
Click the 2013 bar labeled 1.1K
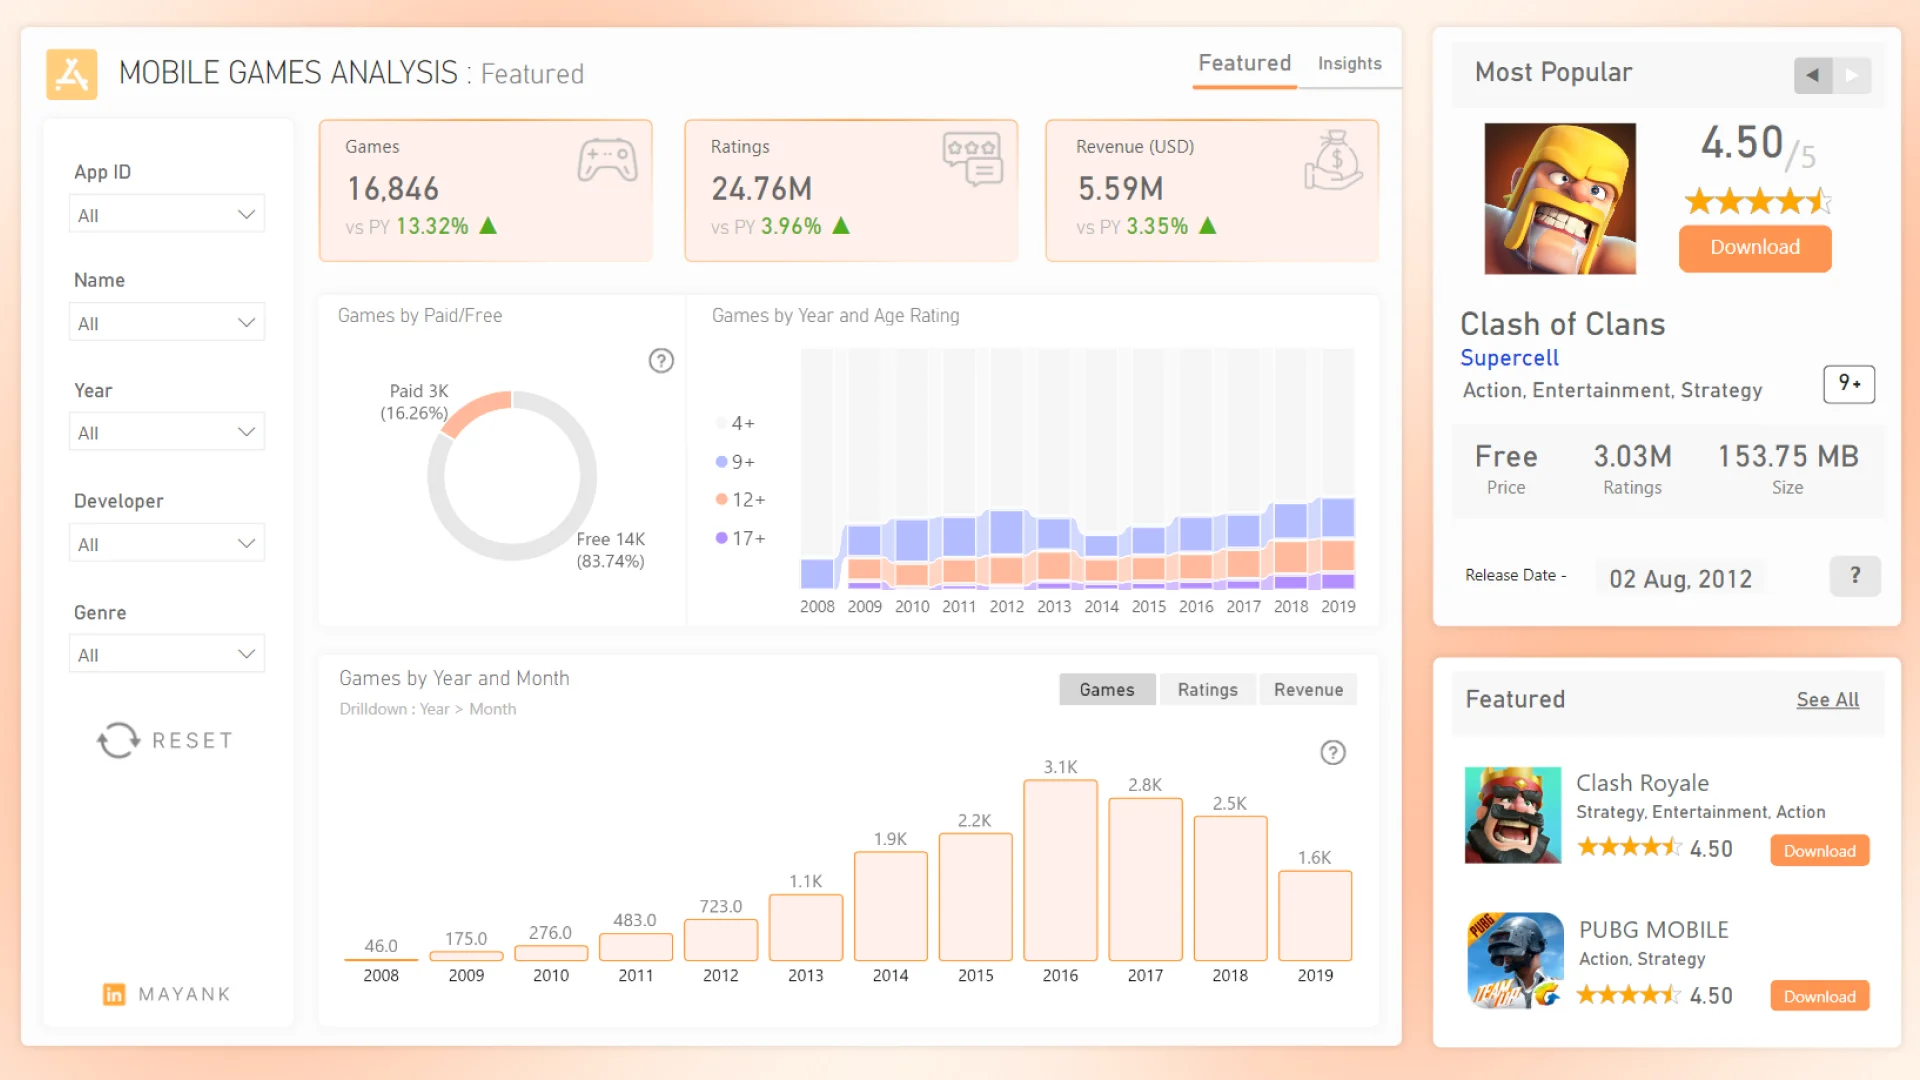805,928
